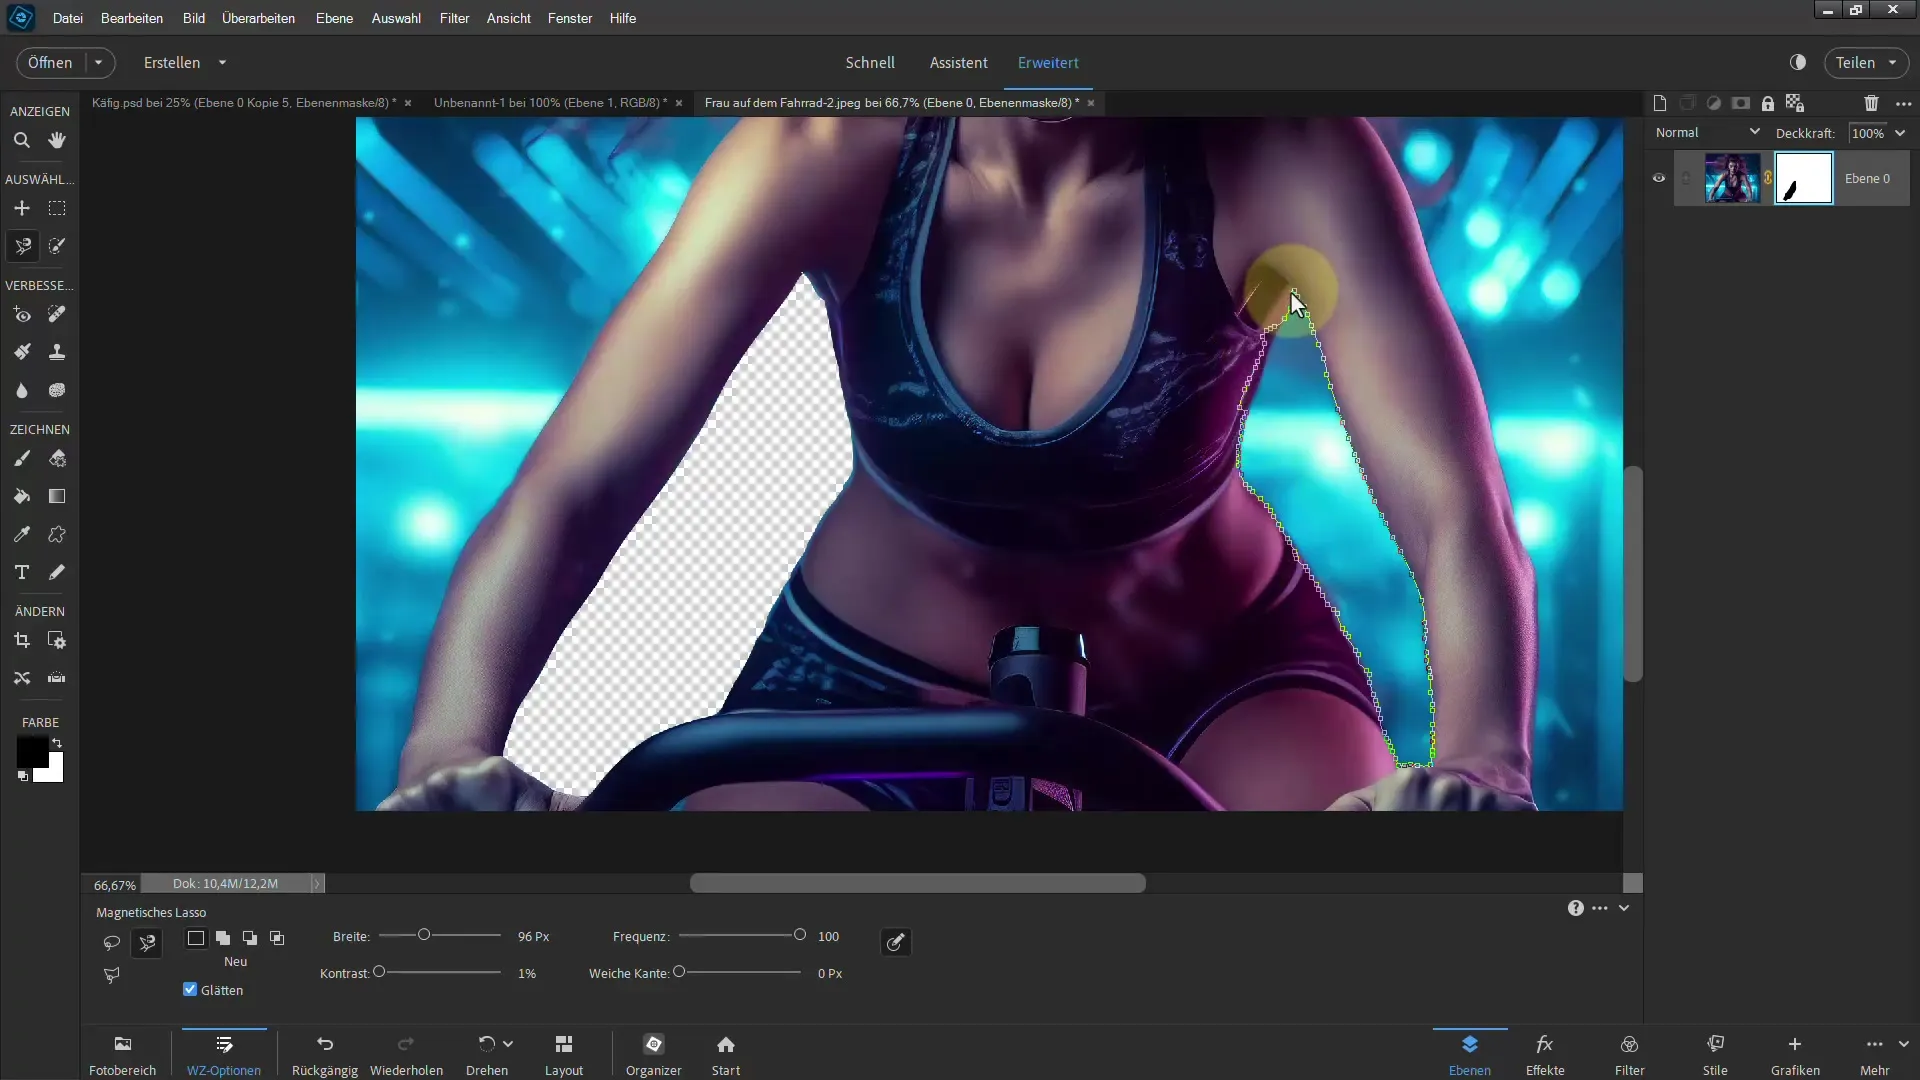Open the Organizer
1920x1080 pixels.
coord(654,1055)
